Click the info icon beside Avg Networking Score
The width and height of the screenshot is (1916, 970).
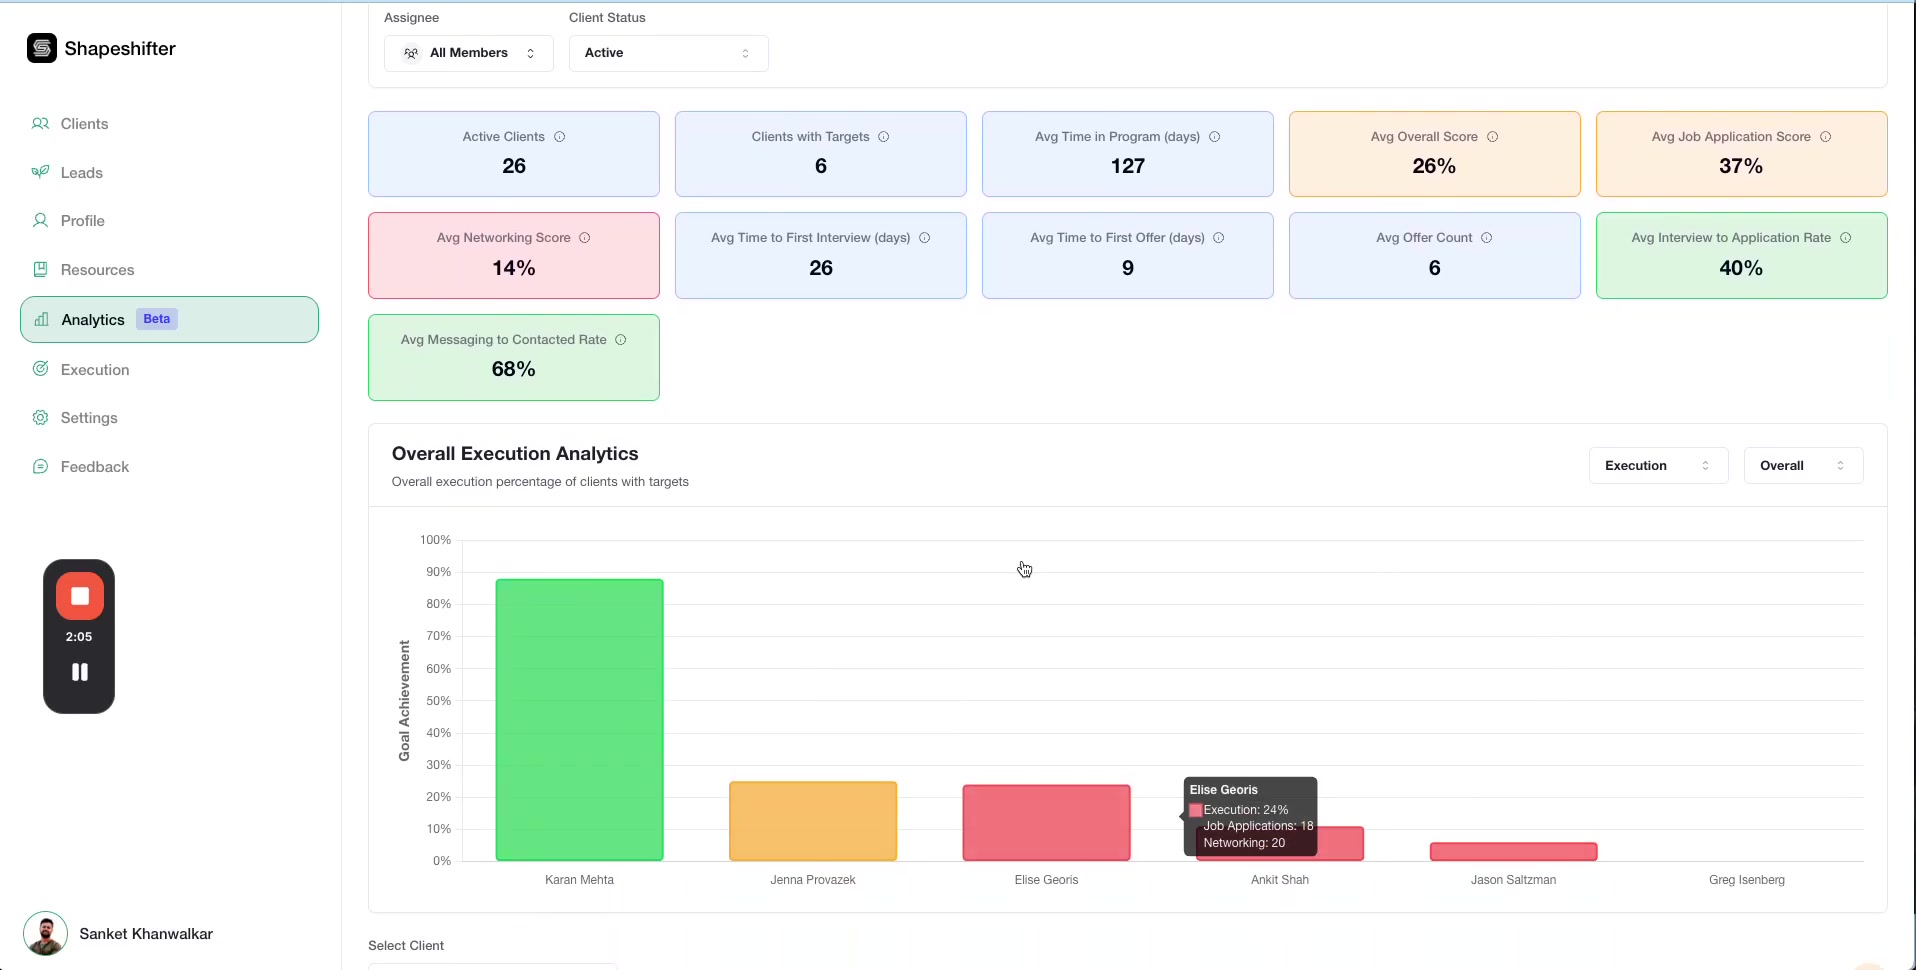click(x=584, y=238)
